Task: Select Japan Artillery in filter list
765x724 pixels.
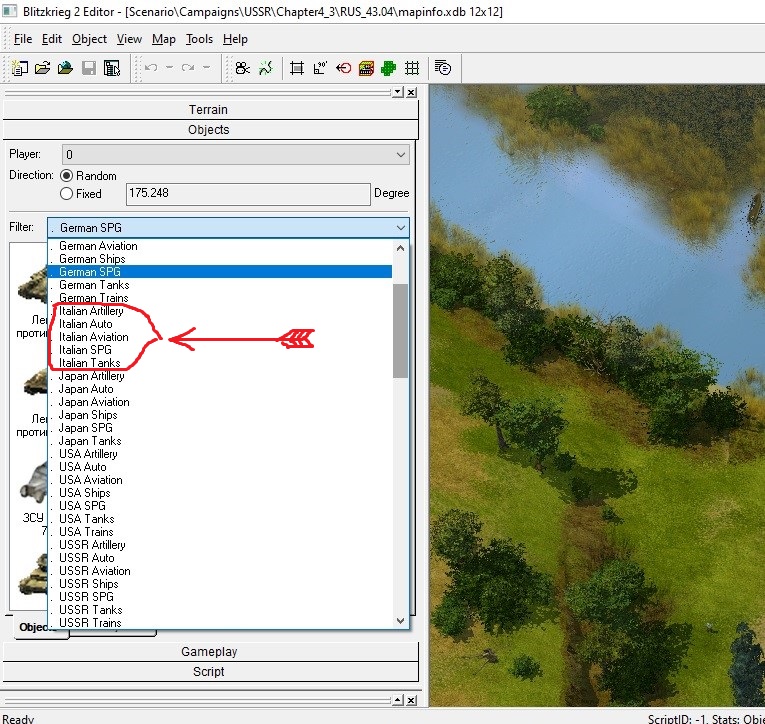Action: [x=220, y=376]
